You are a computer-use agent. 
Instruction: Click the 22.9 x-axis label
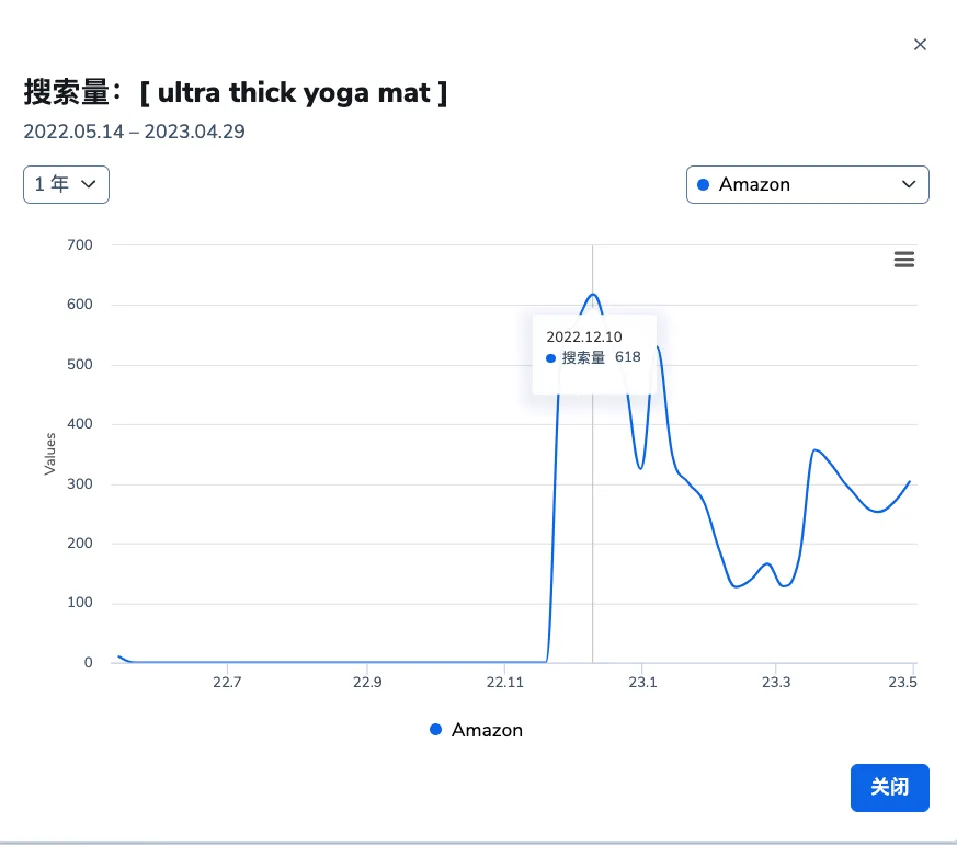tap(367, 682)
